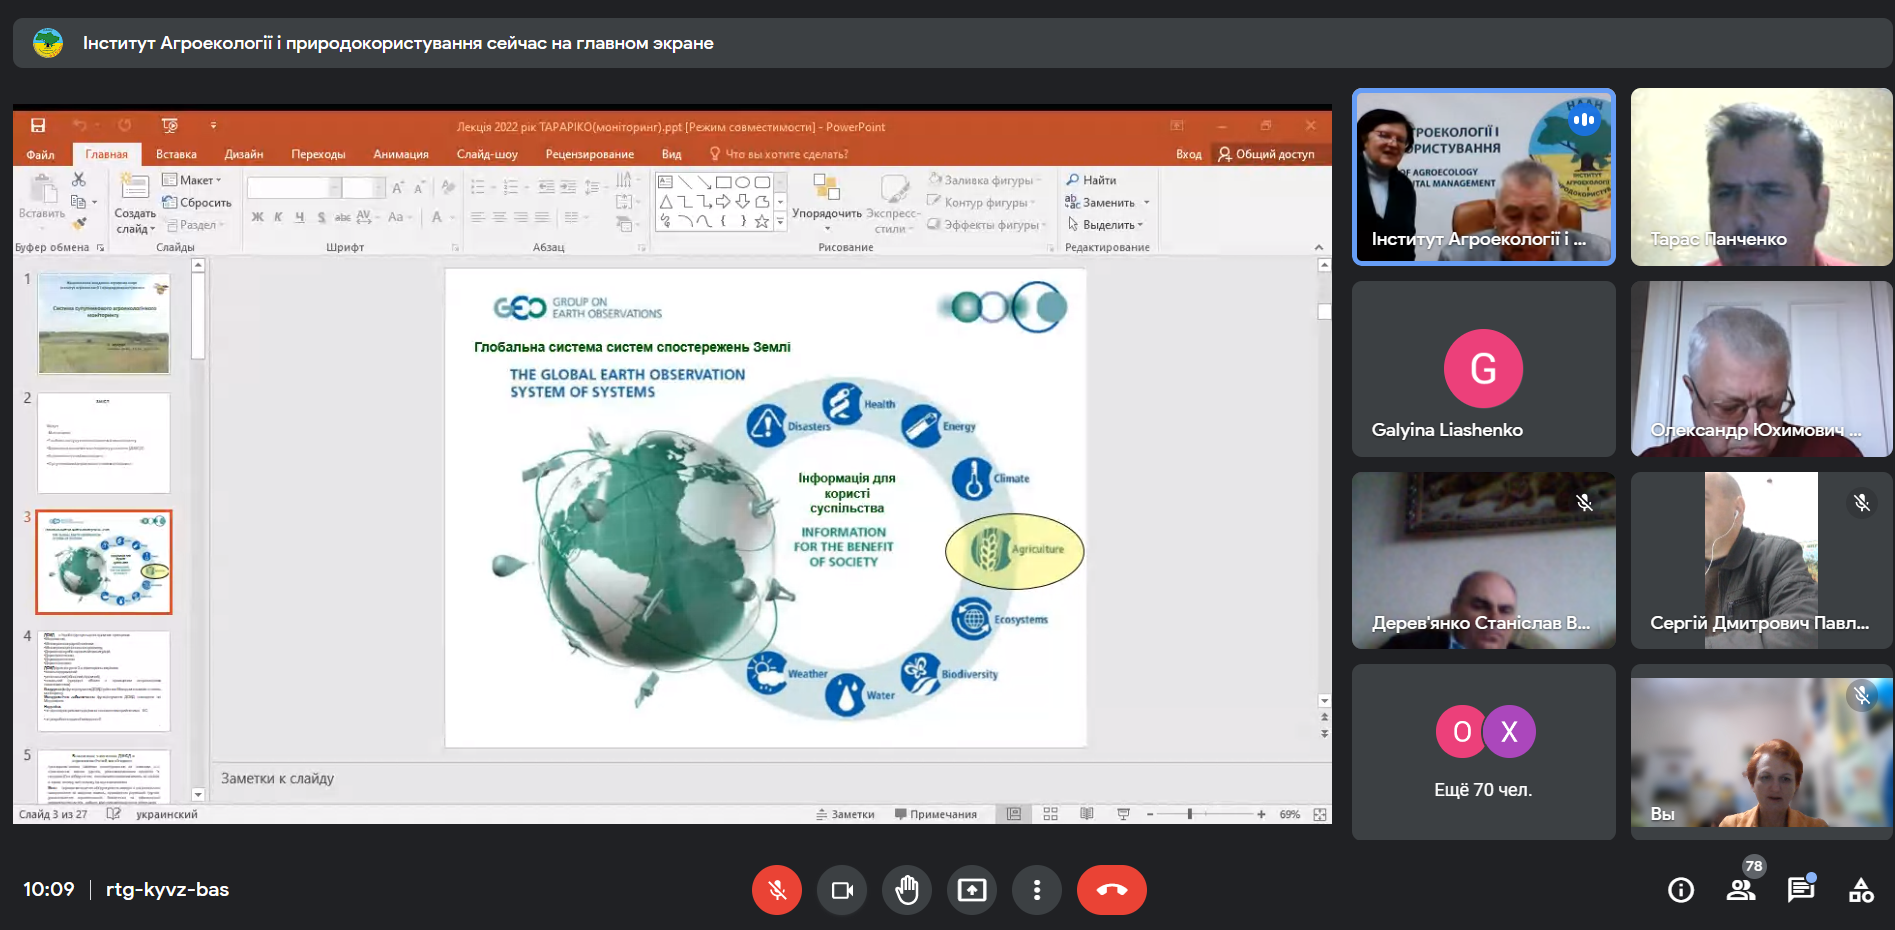The width and height of the screenshot is (1895, 930).
Task: Switch to reading view icon
Action: 1087,814
